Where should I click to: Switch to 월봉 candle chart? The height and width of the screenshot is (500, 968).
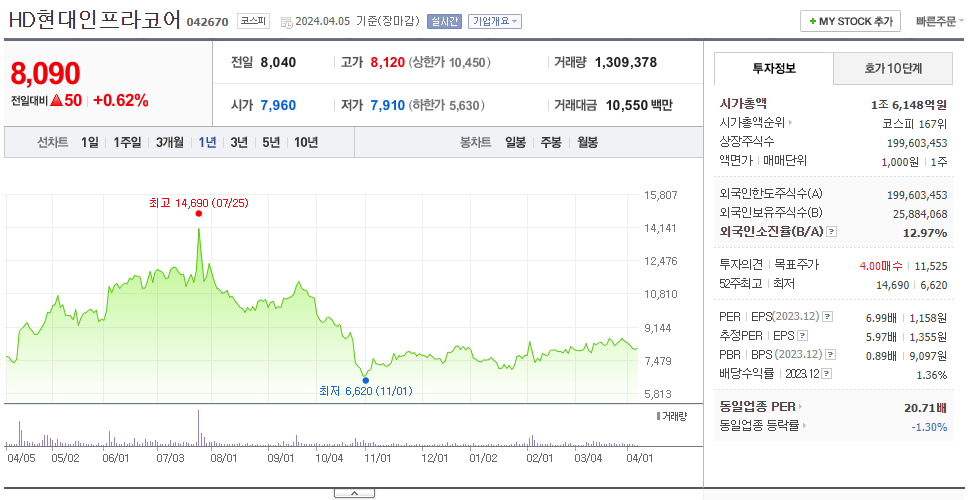[588, 143]
